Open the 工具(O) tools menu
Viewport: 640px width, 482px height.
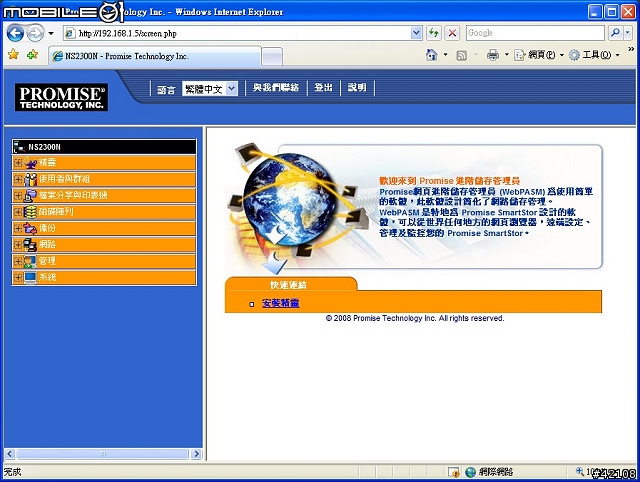(594, 55)
